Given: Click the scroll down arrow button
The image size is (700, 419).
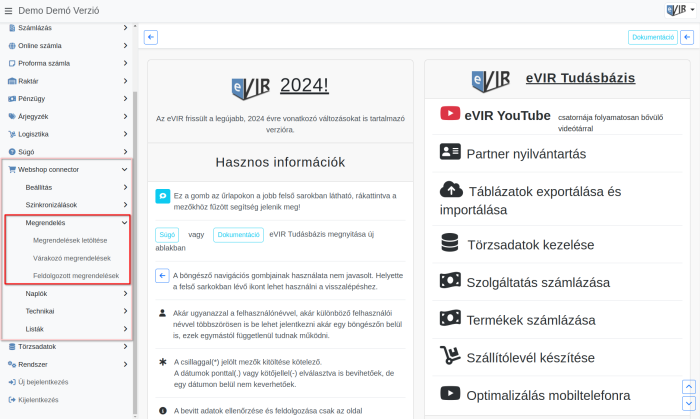Looking at the screenshot, I should click(689, 403).
